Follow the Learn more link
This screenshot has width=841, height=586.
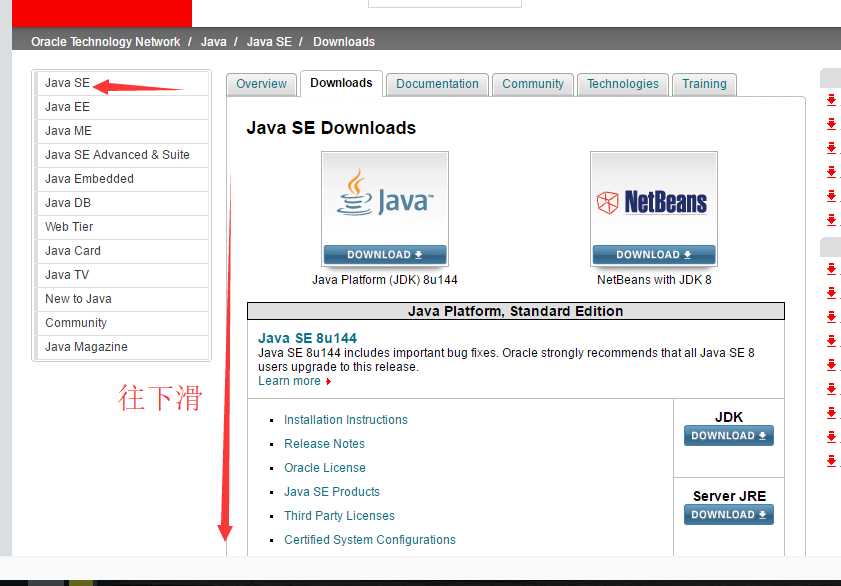pyautogui.click(x=289, y=381)
